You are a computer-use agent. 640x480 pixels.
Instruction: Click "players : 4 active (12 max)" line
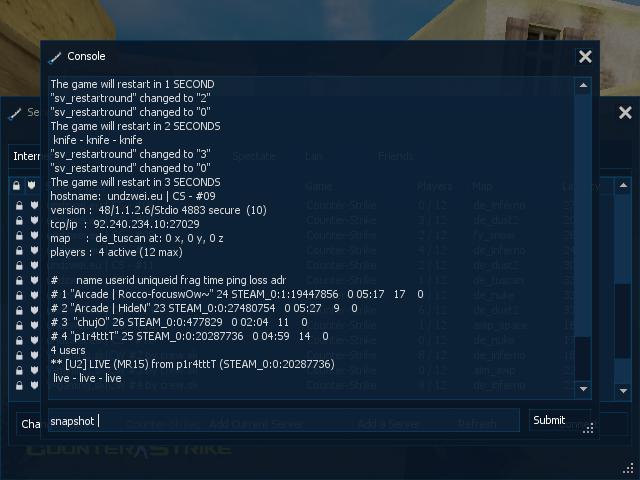click(x=116, y=252)
